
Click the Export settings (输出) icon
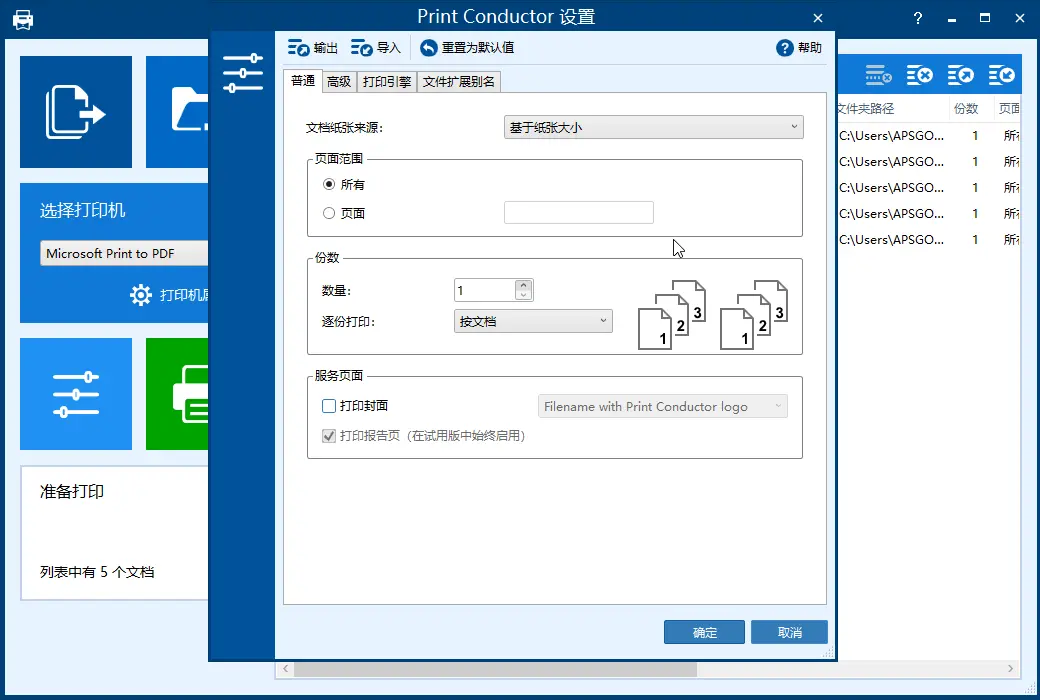(x=298, y=48)
